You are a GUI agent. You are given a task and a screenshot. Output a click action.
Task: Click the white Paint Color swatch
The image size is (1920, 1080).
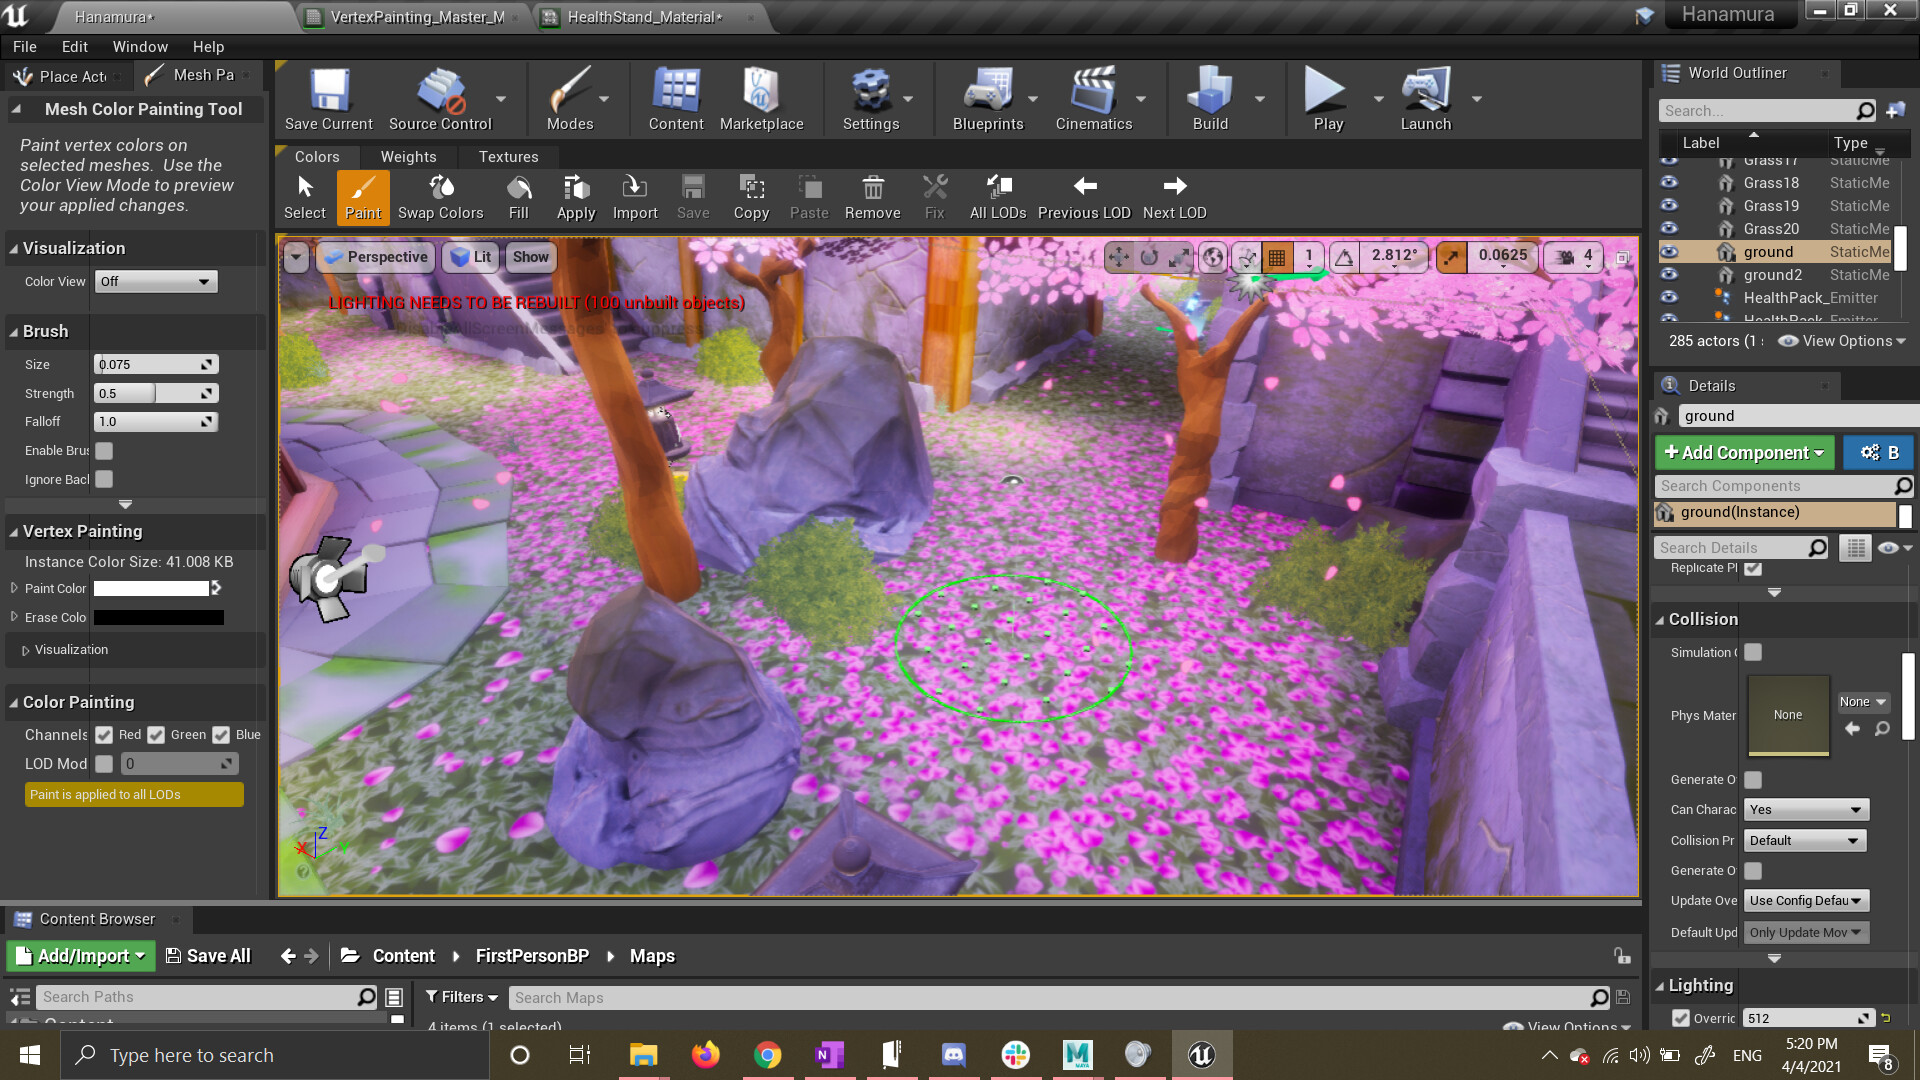151,588
